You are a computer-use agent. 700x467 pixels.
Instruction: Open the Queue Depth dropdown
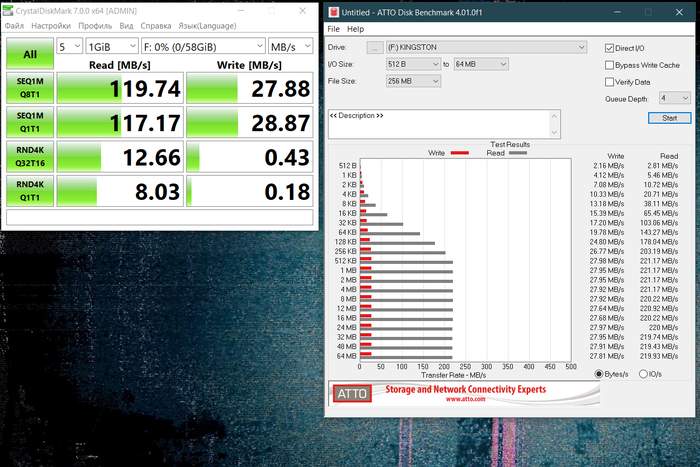(x=675, y=98)
